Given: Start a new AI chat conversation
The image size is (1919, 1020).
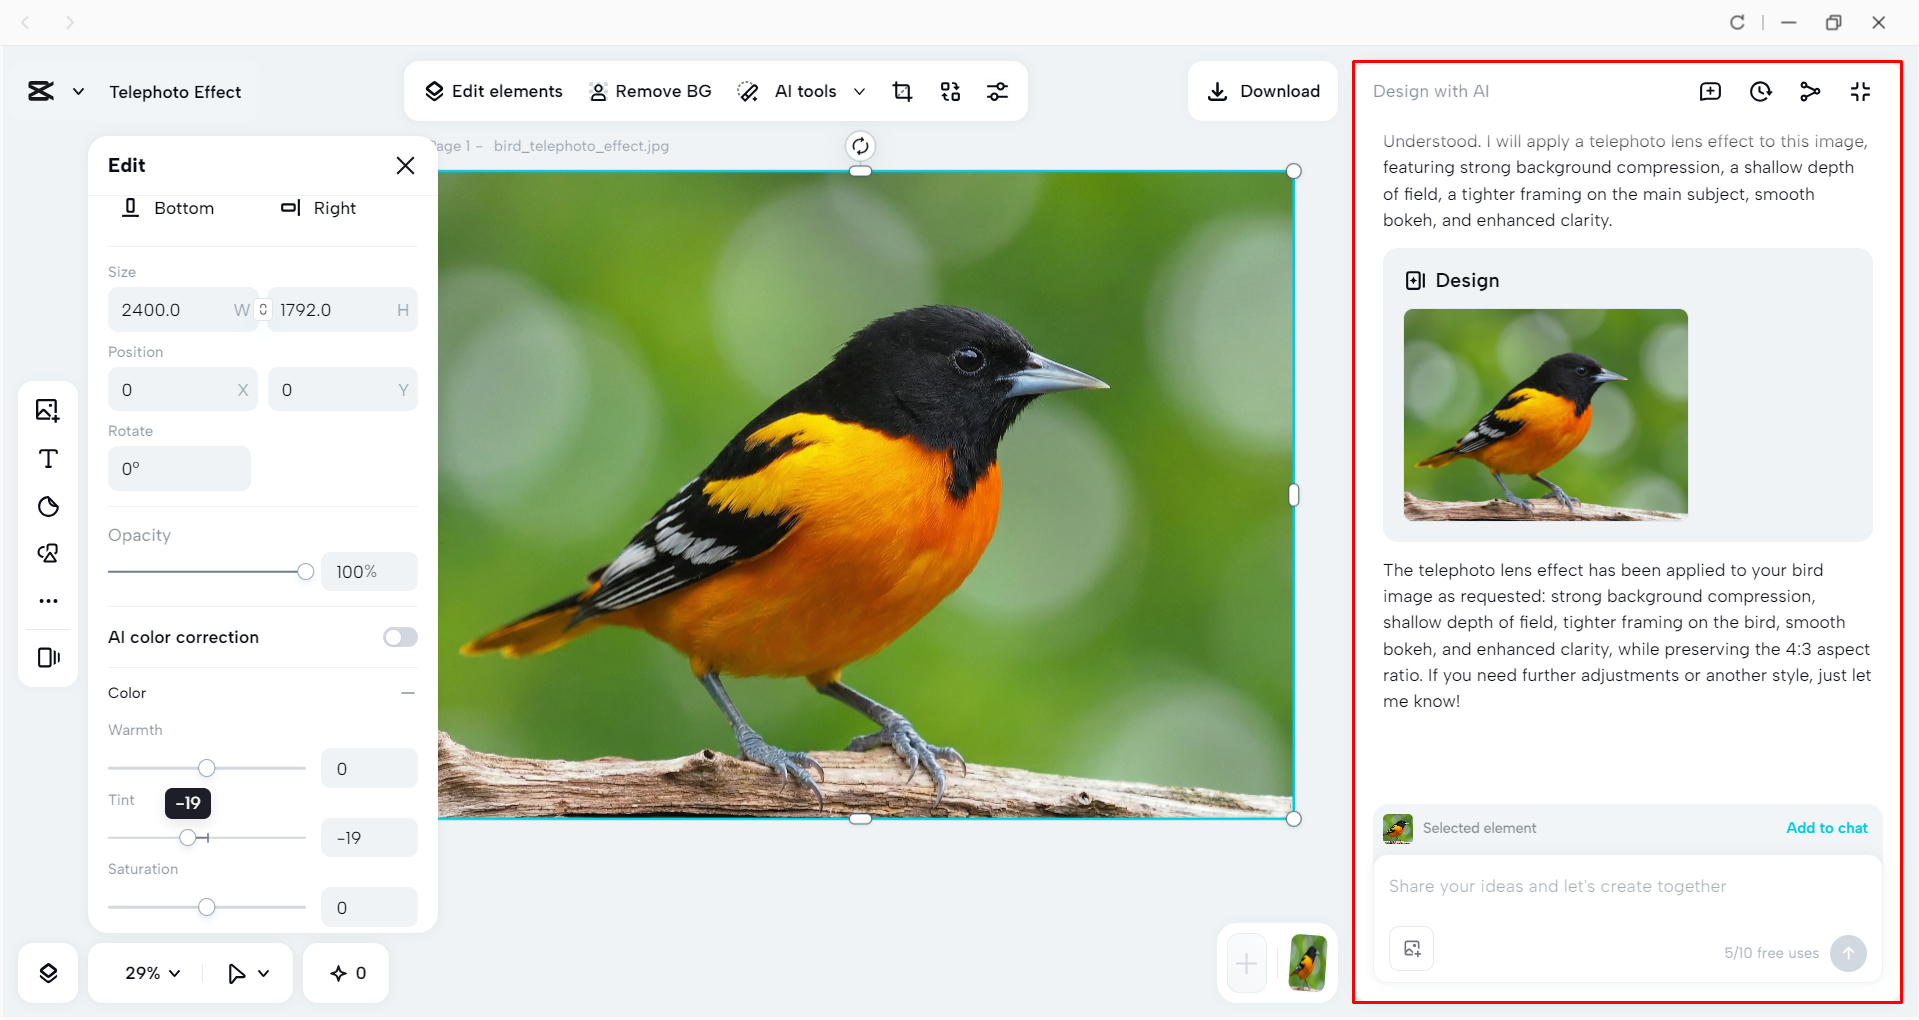Looking at the screenshot, I should pyautogui.click(x=1711, y=91).
